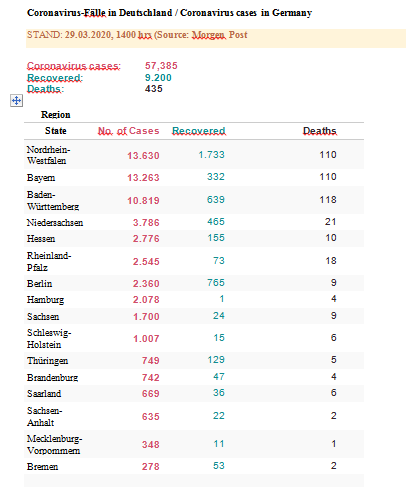Click Saarland's case count 669
The height and width of the screenshot is (487, 413).
[151, 394]
